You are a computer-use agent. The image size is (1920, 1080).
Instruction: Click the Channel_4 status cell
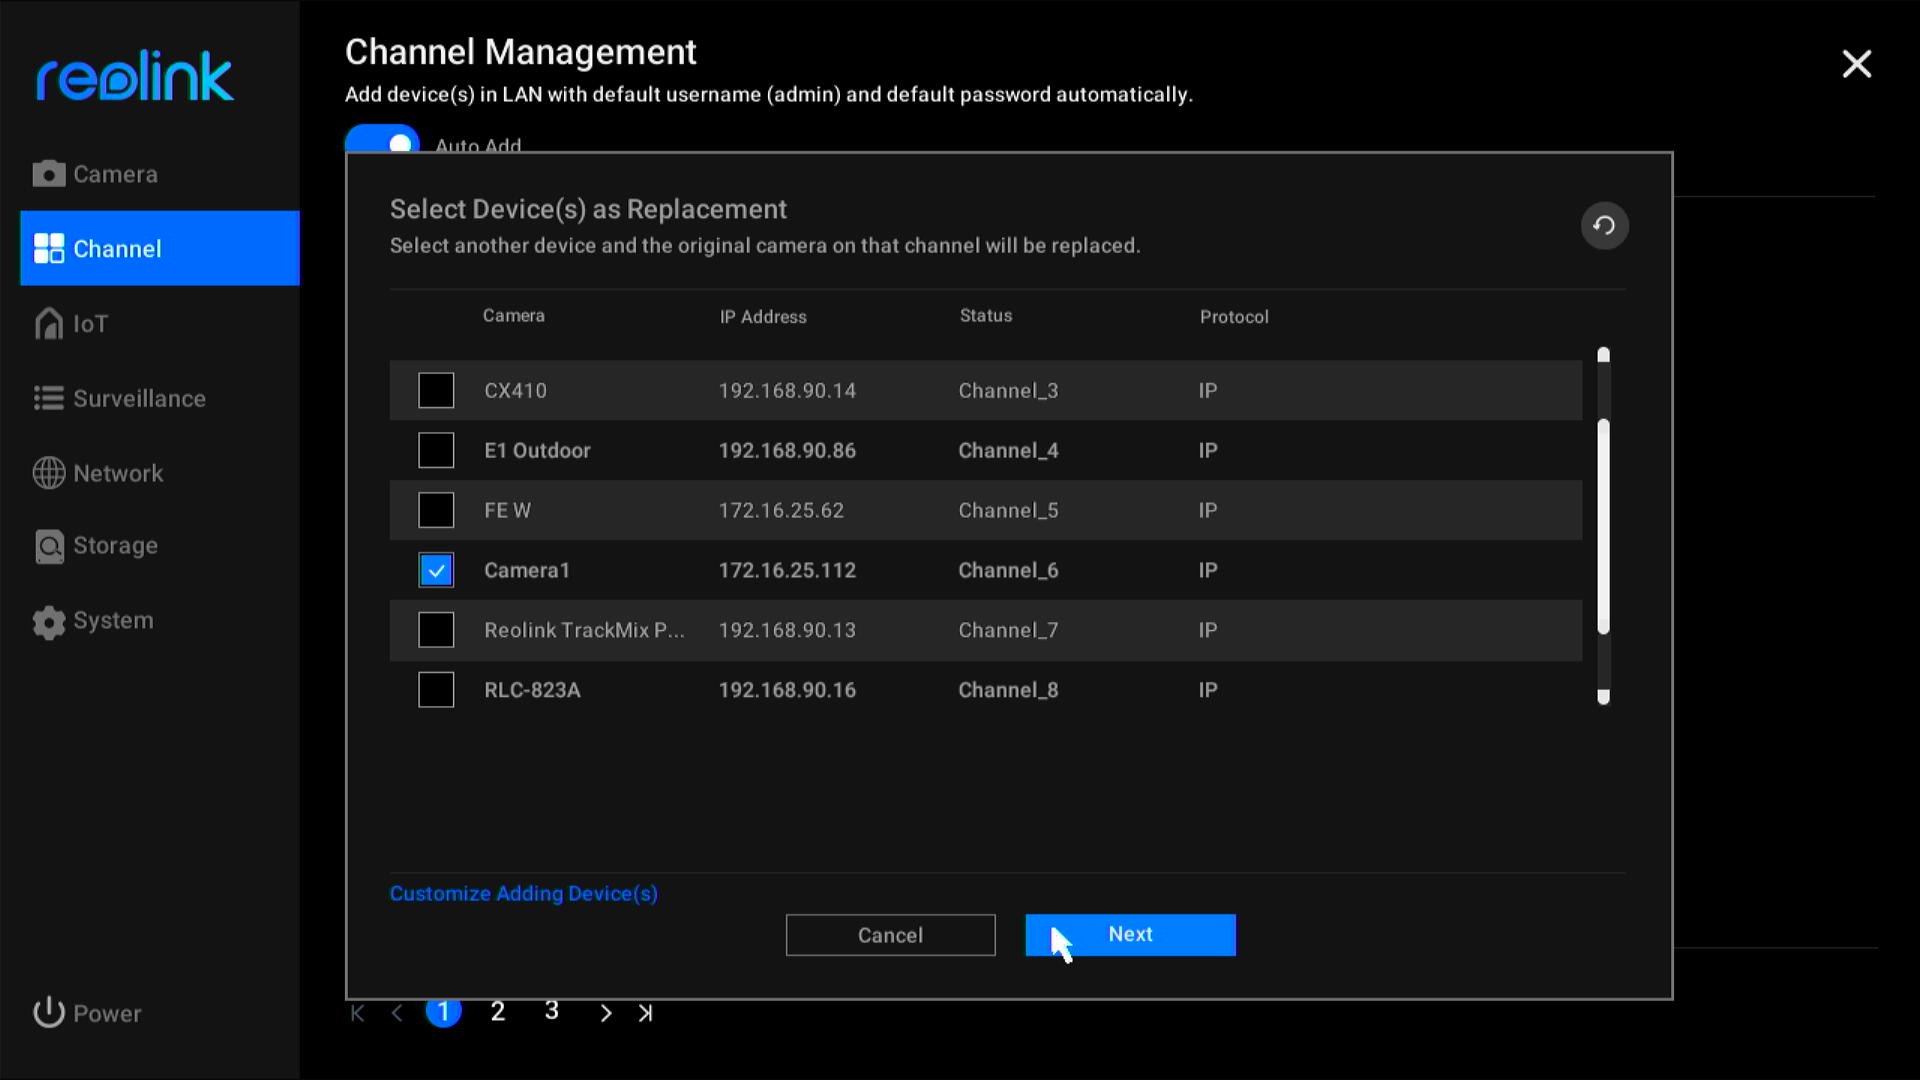click(1008, 451)
